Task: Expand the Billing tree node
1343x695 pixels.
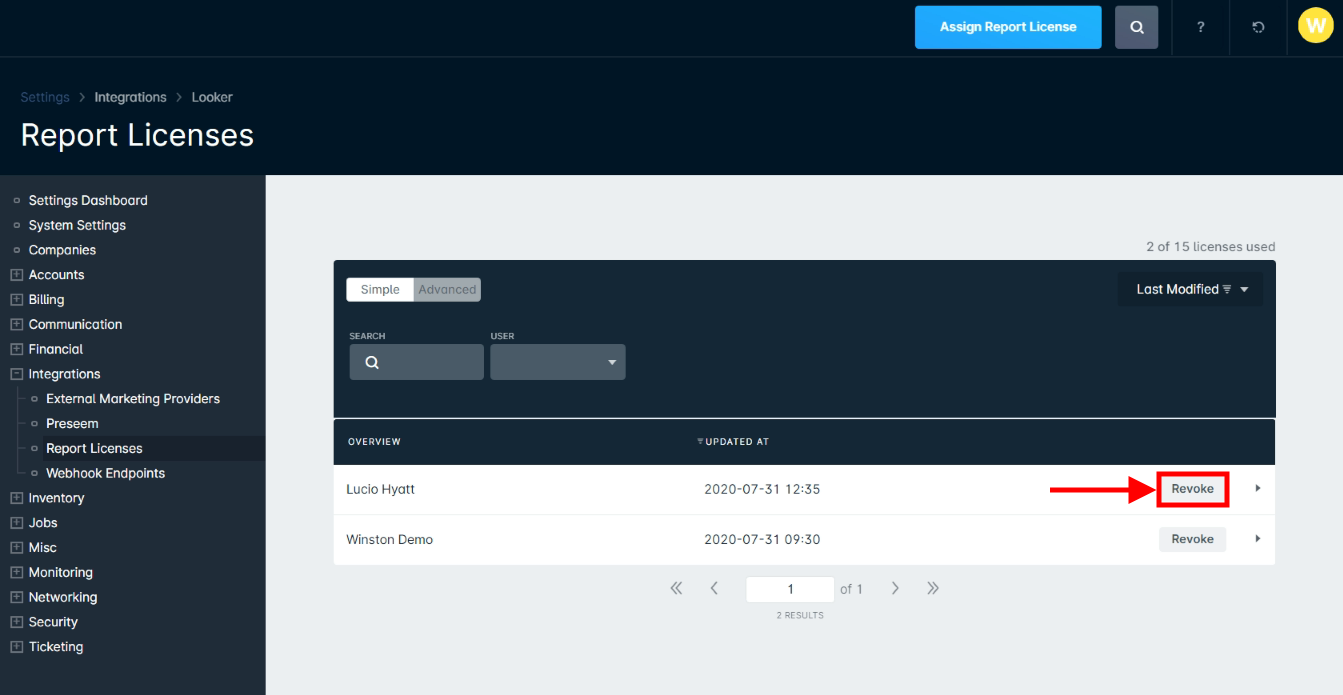Action: click(16, 300)
